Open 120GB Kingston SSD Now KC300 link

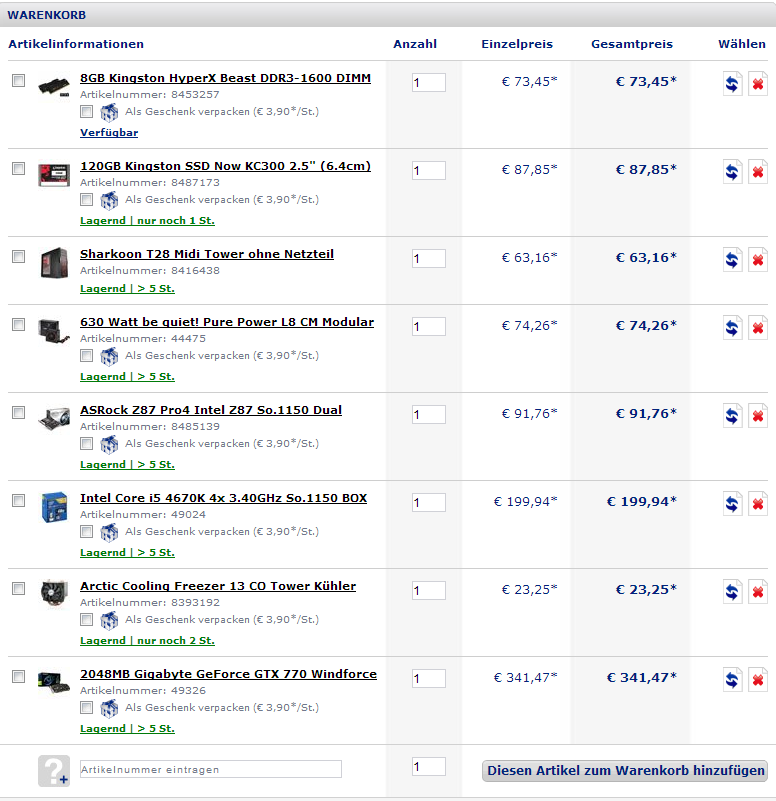[225, 166]
